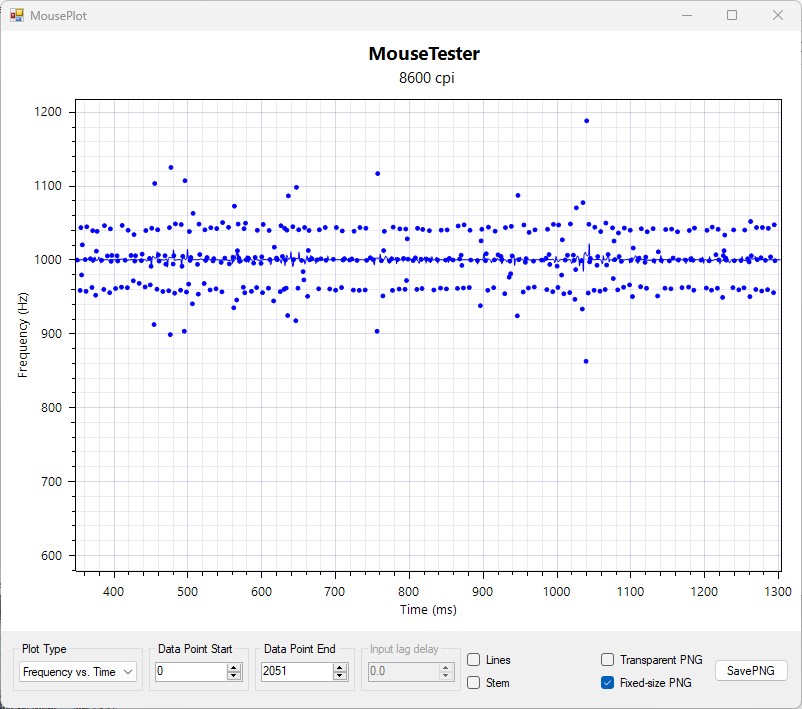This screenshot has height=709, width=802.
Task: Click the MousePlot app icon in title bar
Action: [x=16, y=15]
